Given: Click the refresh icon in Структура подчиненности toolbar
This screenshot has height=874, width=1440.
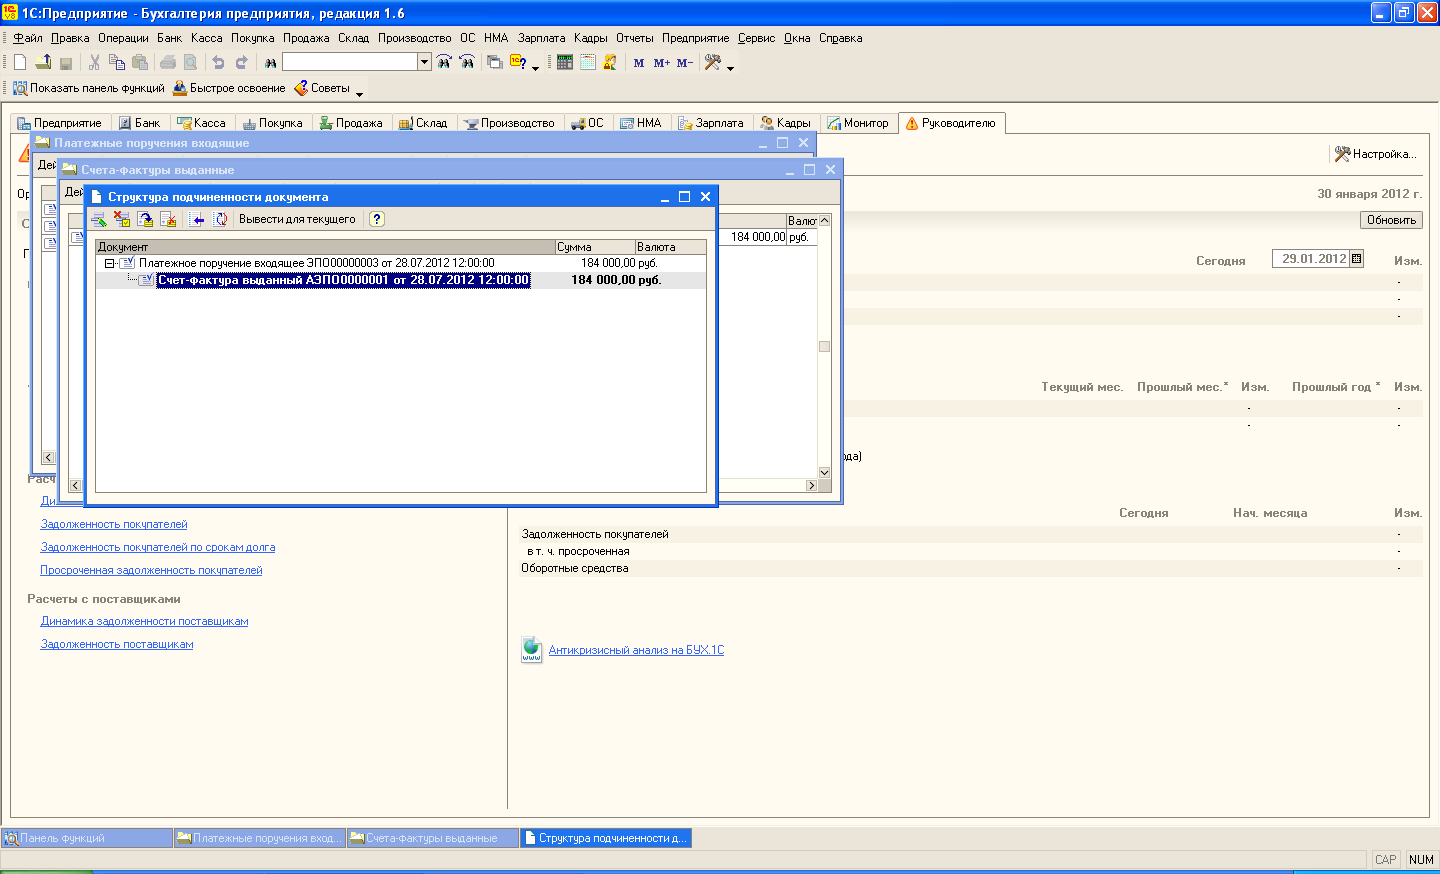Looking at the screenshot, I should (x=220, y=219).
